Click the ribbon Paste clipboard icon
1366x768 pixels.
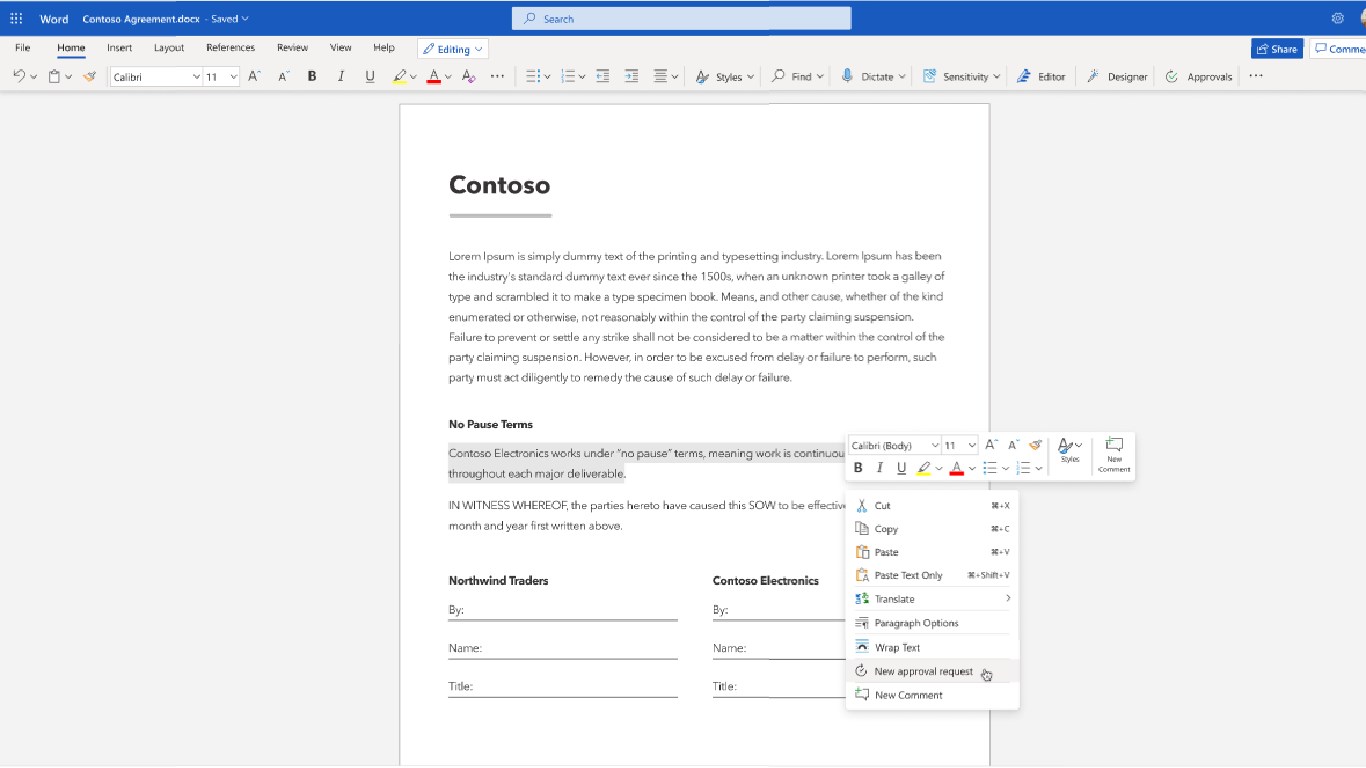(56, 76)
